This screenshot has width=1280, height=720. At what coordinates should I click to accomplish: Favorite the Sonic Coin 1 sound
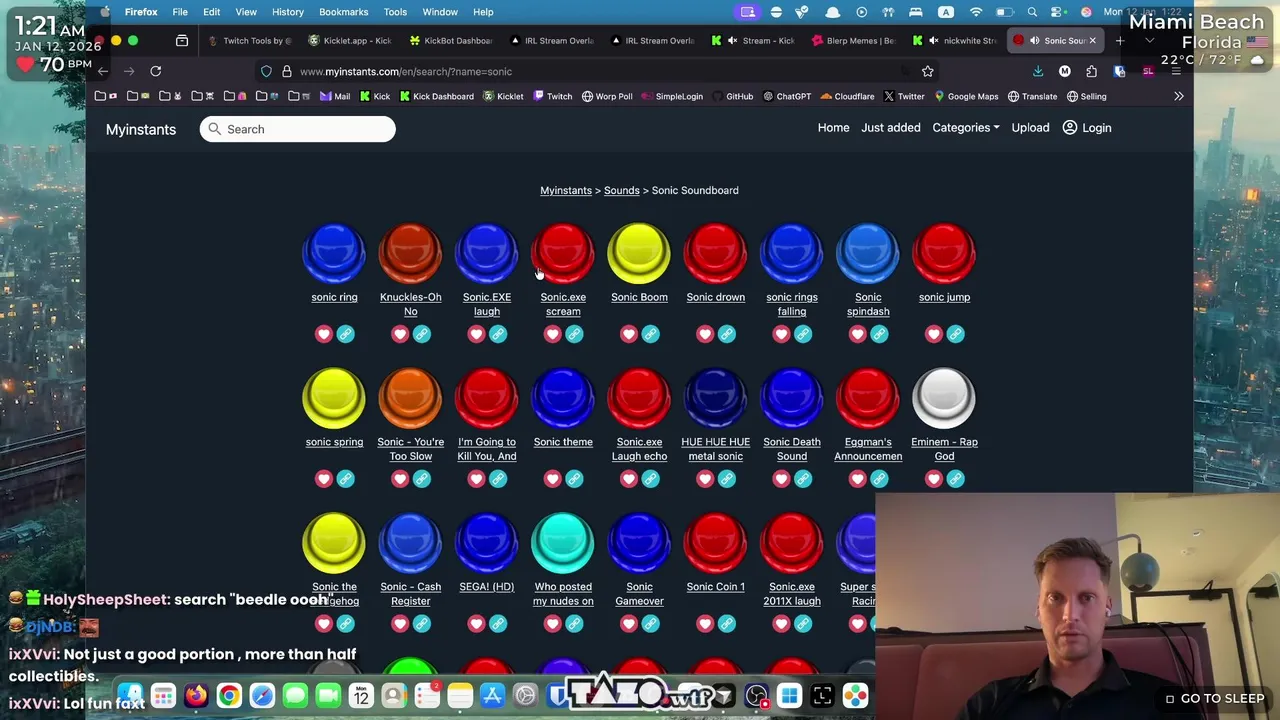(x=705, y=624)
